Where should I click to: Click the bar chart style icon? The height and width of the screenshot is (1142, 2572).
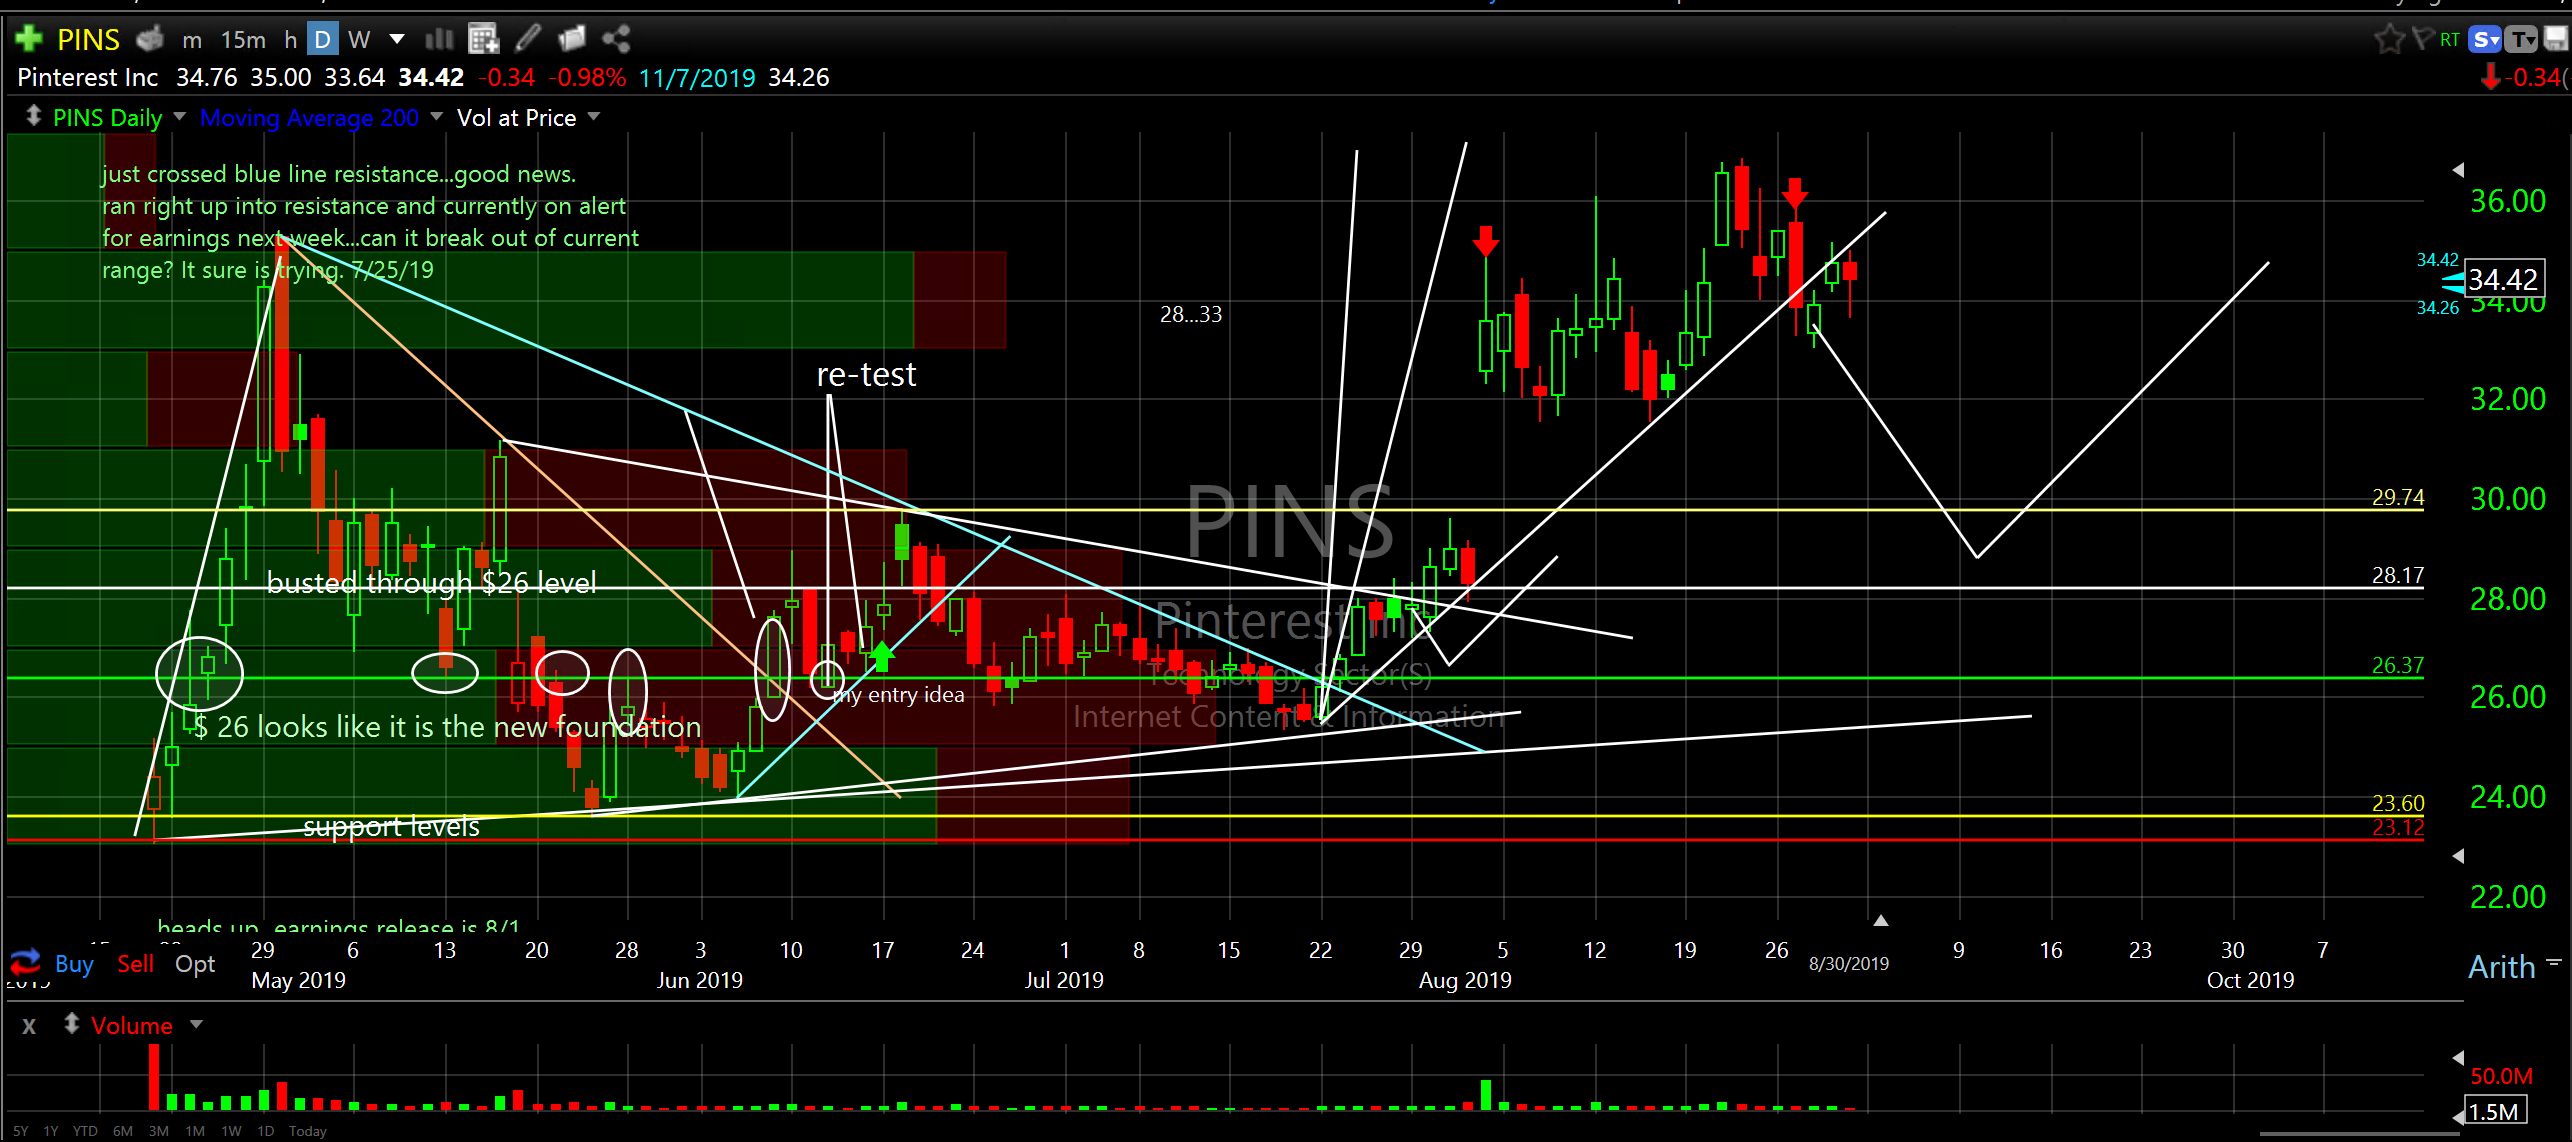point(439,39)
